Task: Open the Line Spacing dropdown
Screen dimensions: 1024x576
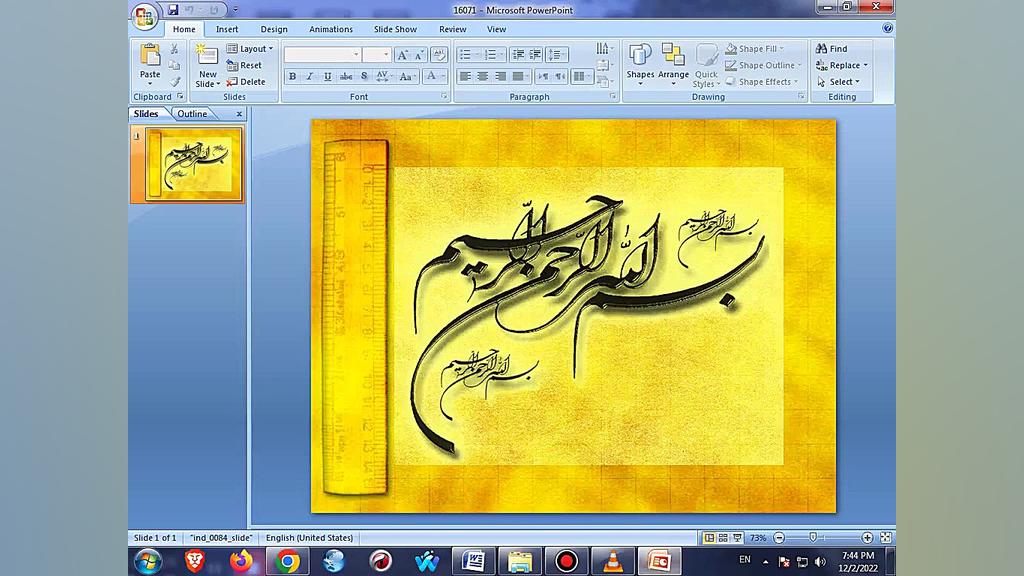Action: pyautogui.click(x=556, y=55)
